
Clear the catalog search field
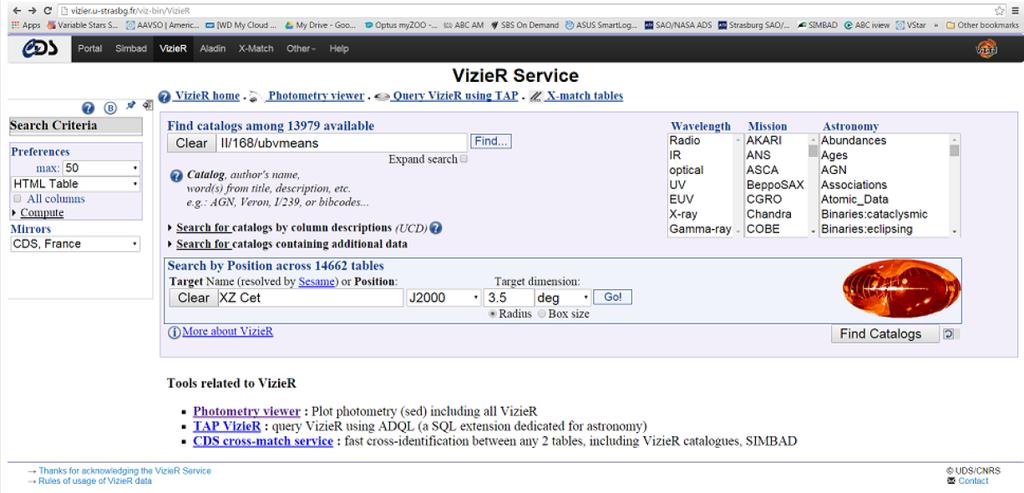(x=192, y=143)
